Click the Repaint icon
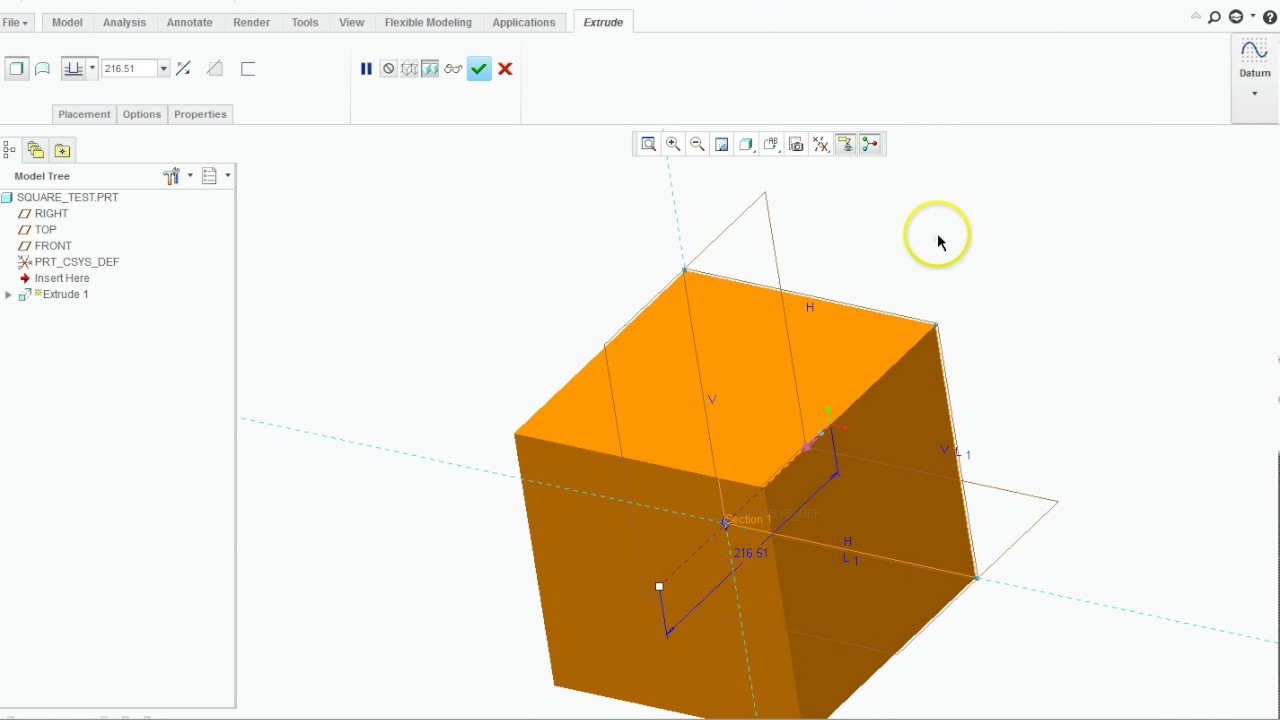 tap(722, 144)
